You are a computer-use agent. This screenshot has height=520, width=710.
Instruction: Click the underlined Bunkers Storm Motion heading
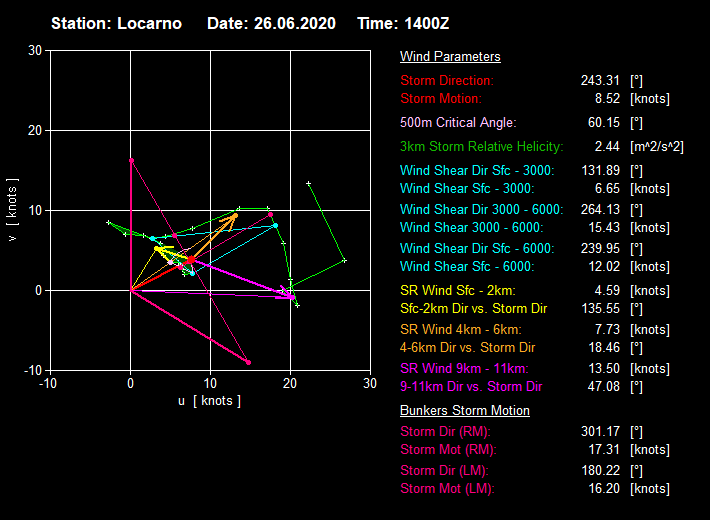[x=464, y=411]
